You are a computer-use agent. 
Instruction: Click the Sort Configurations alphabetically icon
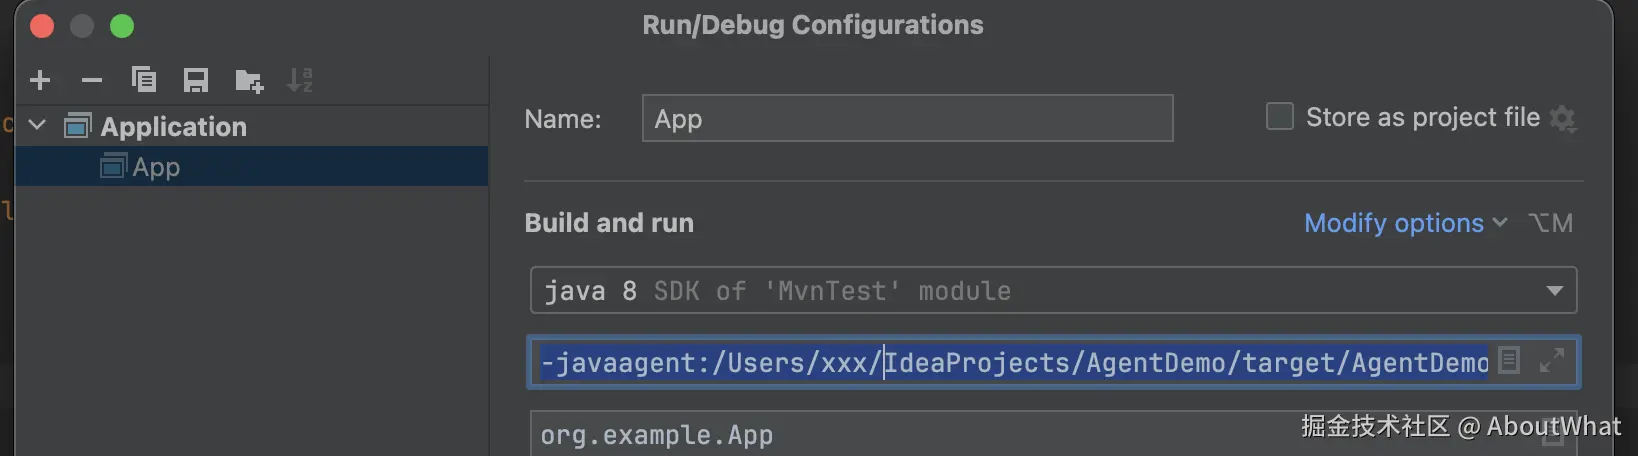click(x=300, y=80)
